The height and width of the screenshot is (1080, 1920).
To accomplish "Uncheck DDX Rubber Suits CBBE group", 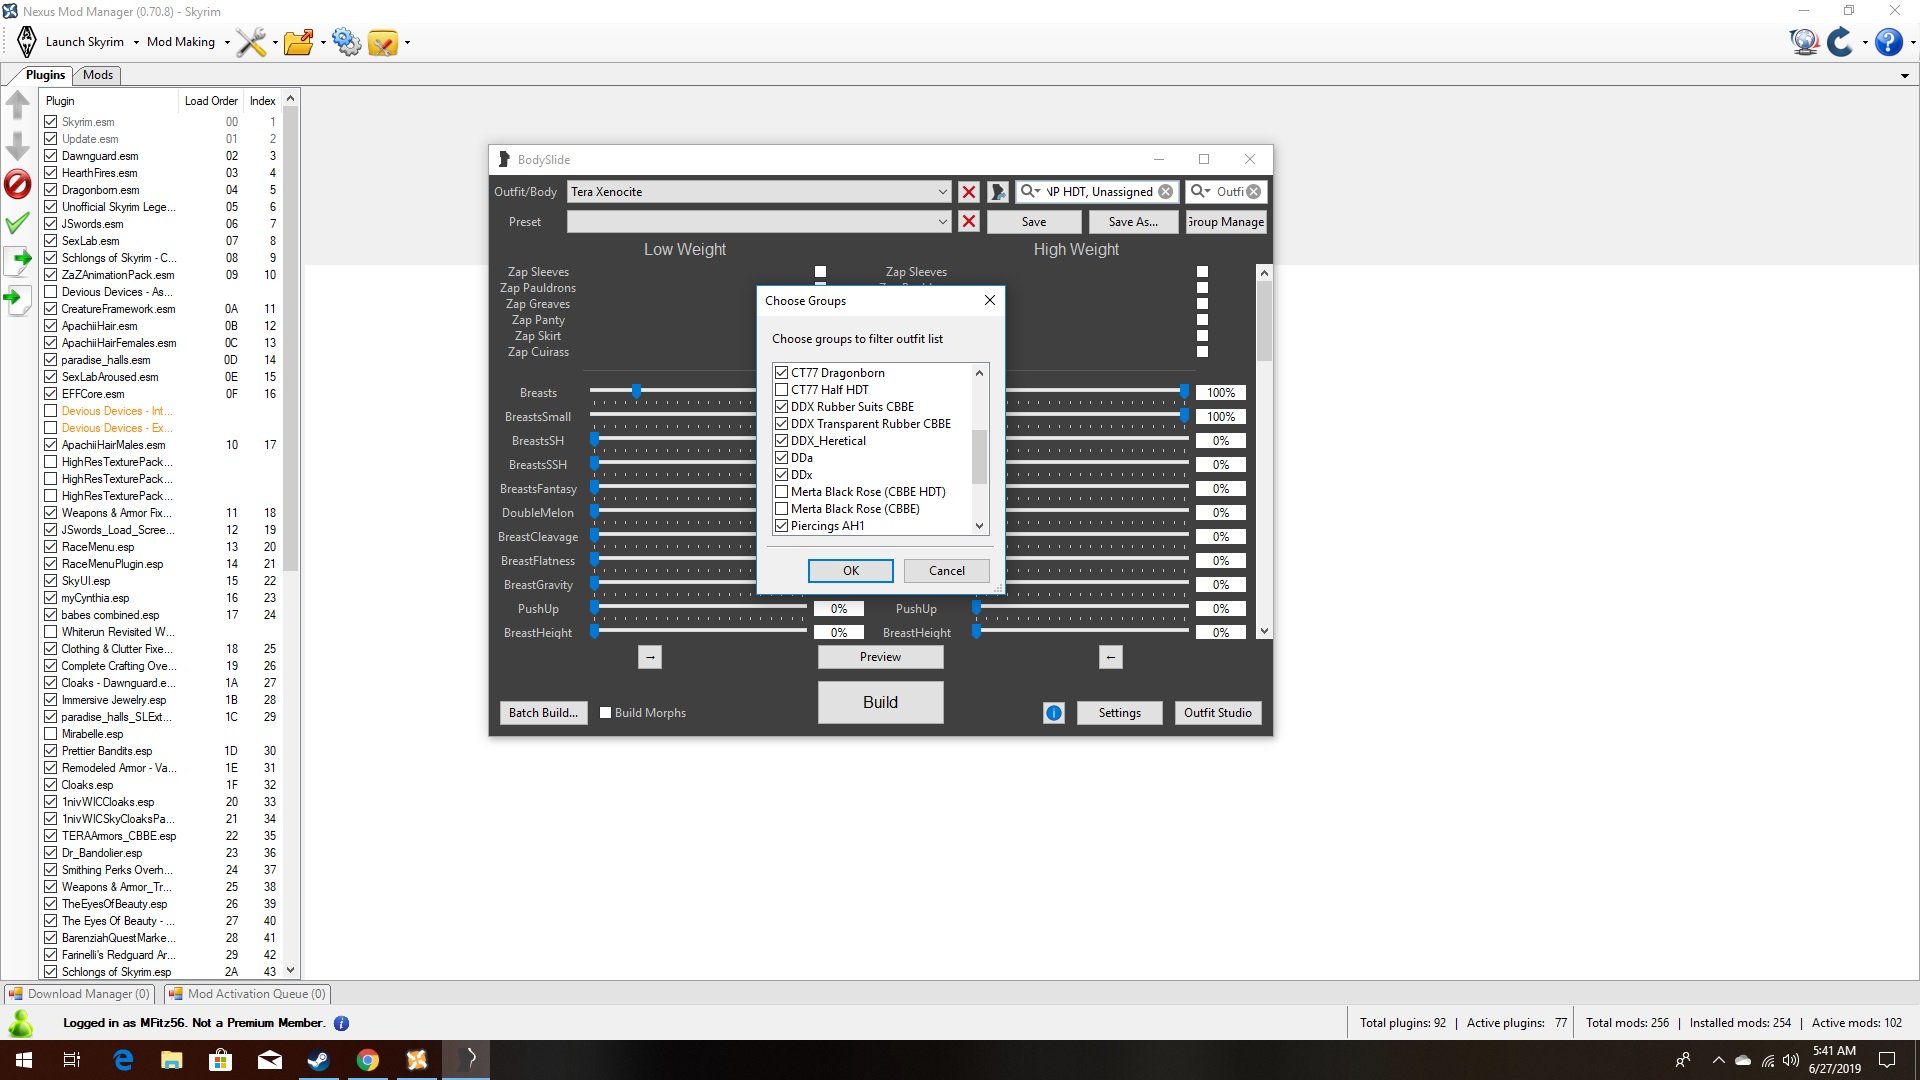I will tap(782, 407).
